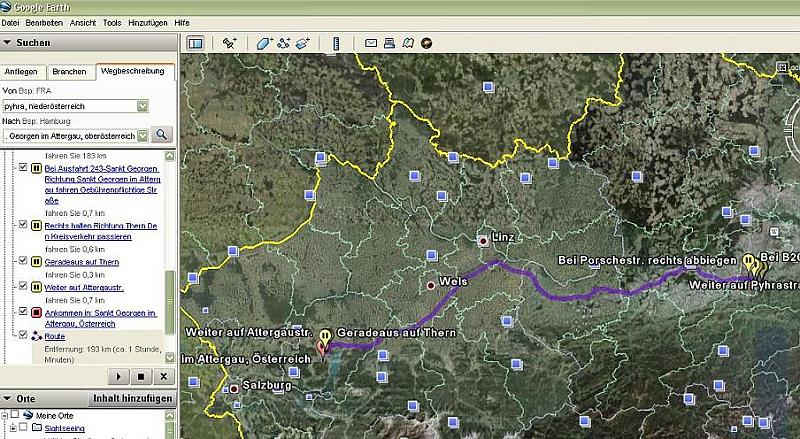Select the add path tool
This screenshot has height=439, width=800.
tap(283, 43)
